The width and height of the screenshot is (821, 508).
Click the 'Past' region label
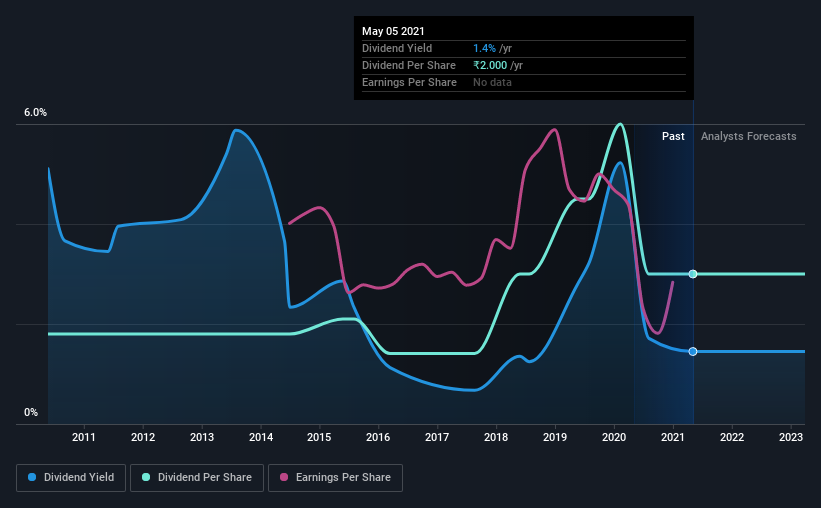[673, 136]
